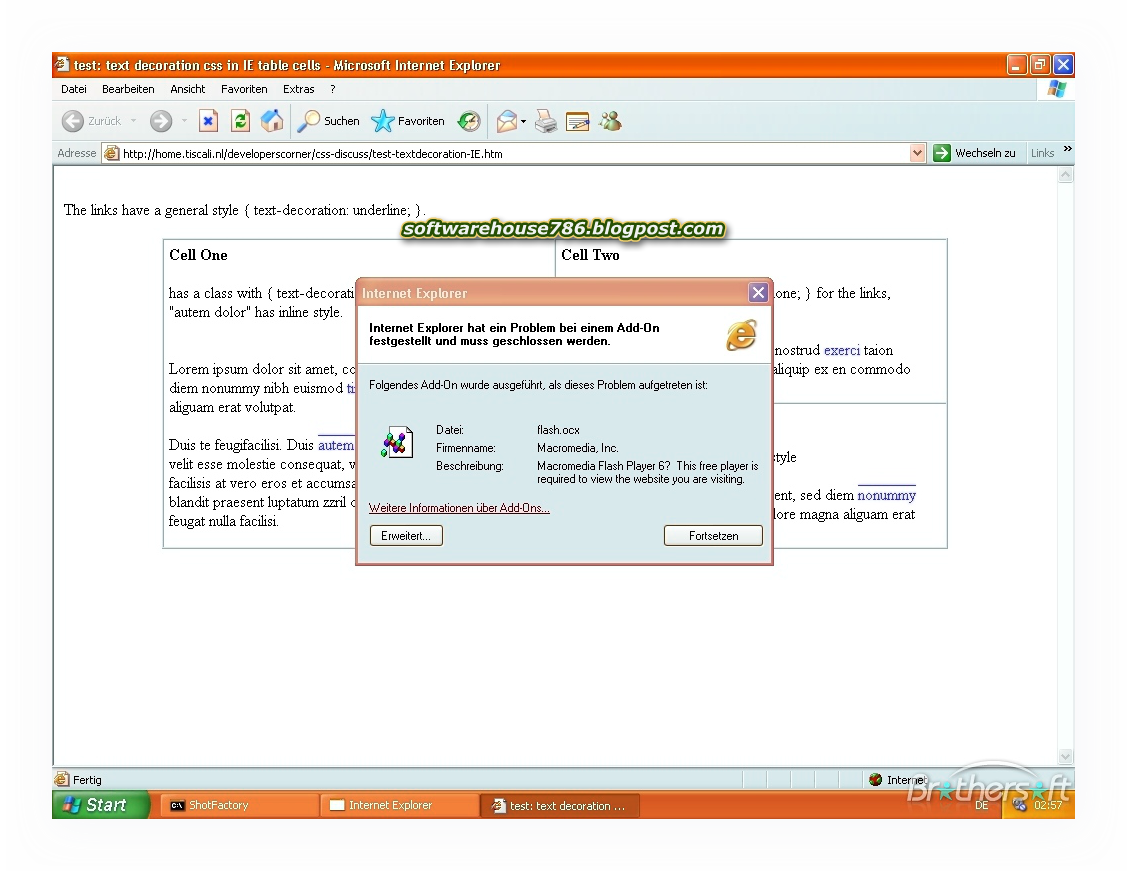The width and height of the screenshot is (1127, 871).
Task: Click the Edit page toolbar icon
Action: point(577,121)
